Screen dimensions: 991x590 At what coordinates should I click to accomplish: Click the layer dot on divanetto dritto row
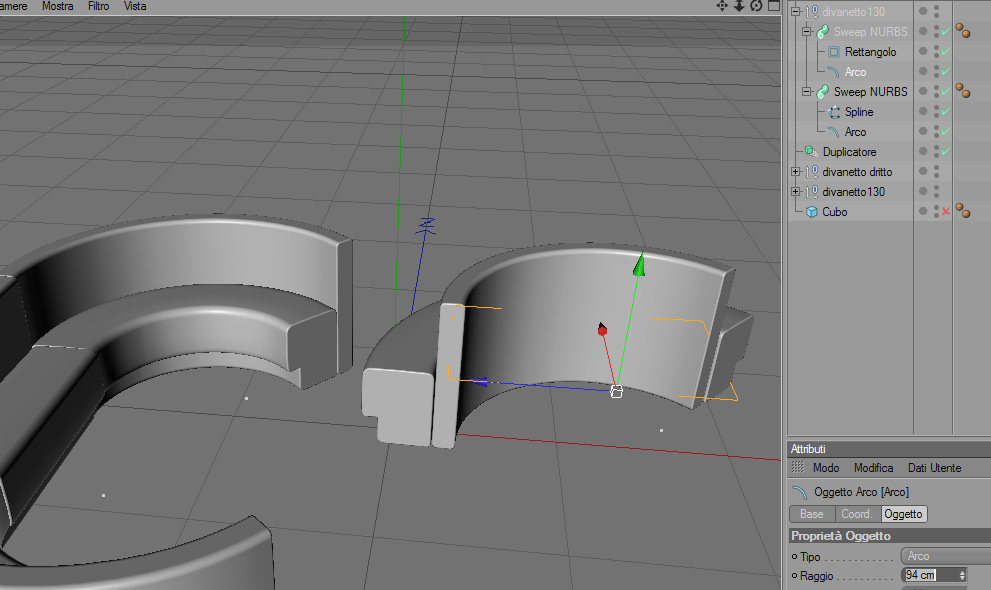(x=923, y=171)
